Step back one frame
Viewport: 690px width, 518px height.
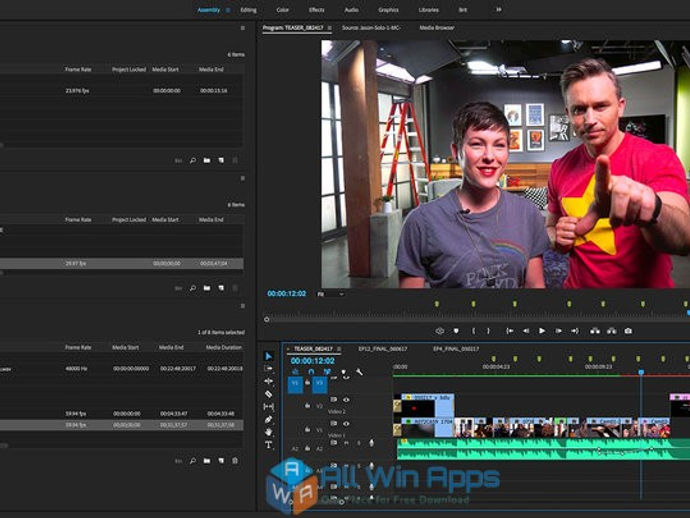[526, 331]
